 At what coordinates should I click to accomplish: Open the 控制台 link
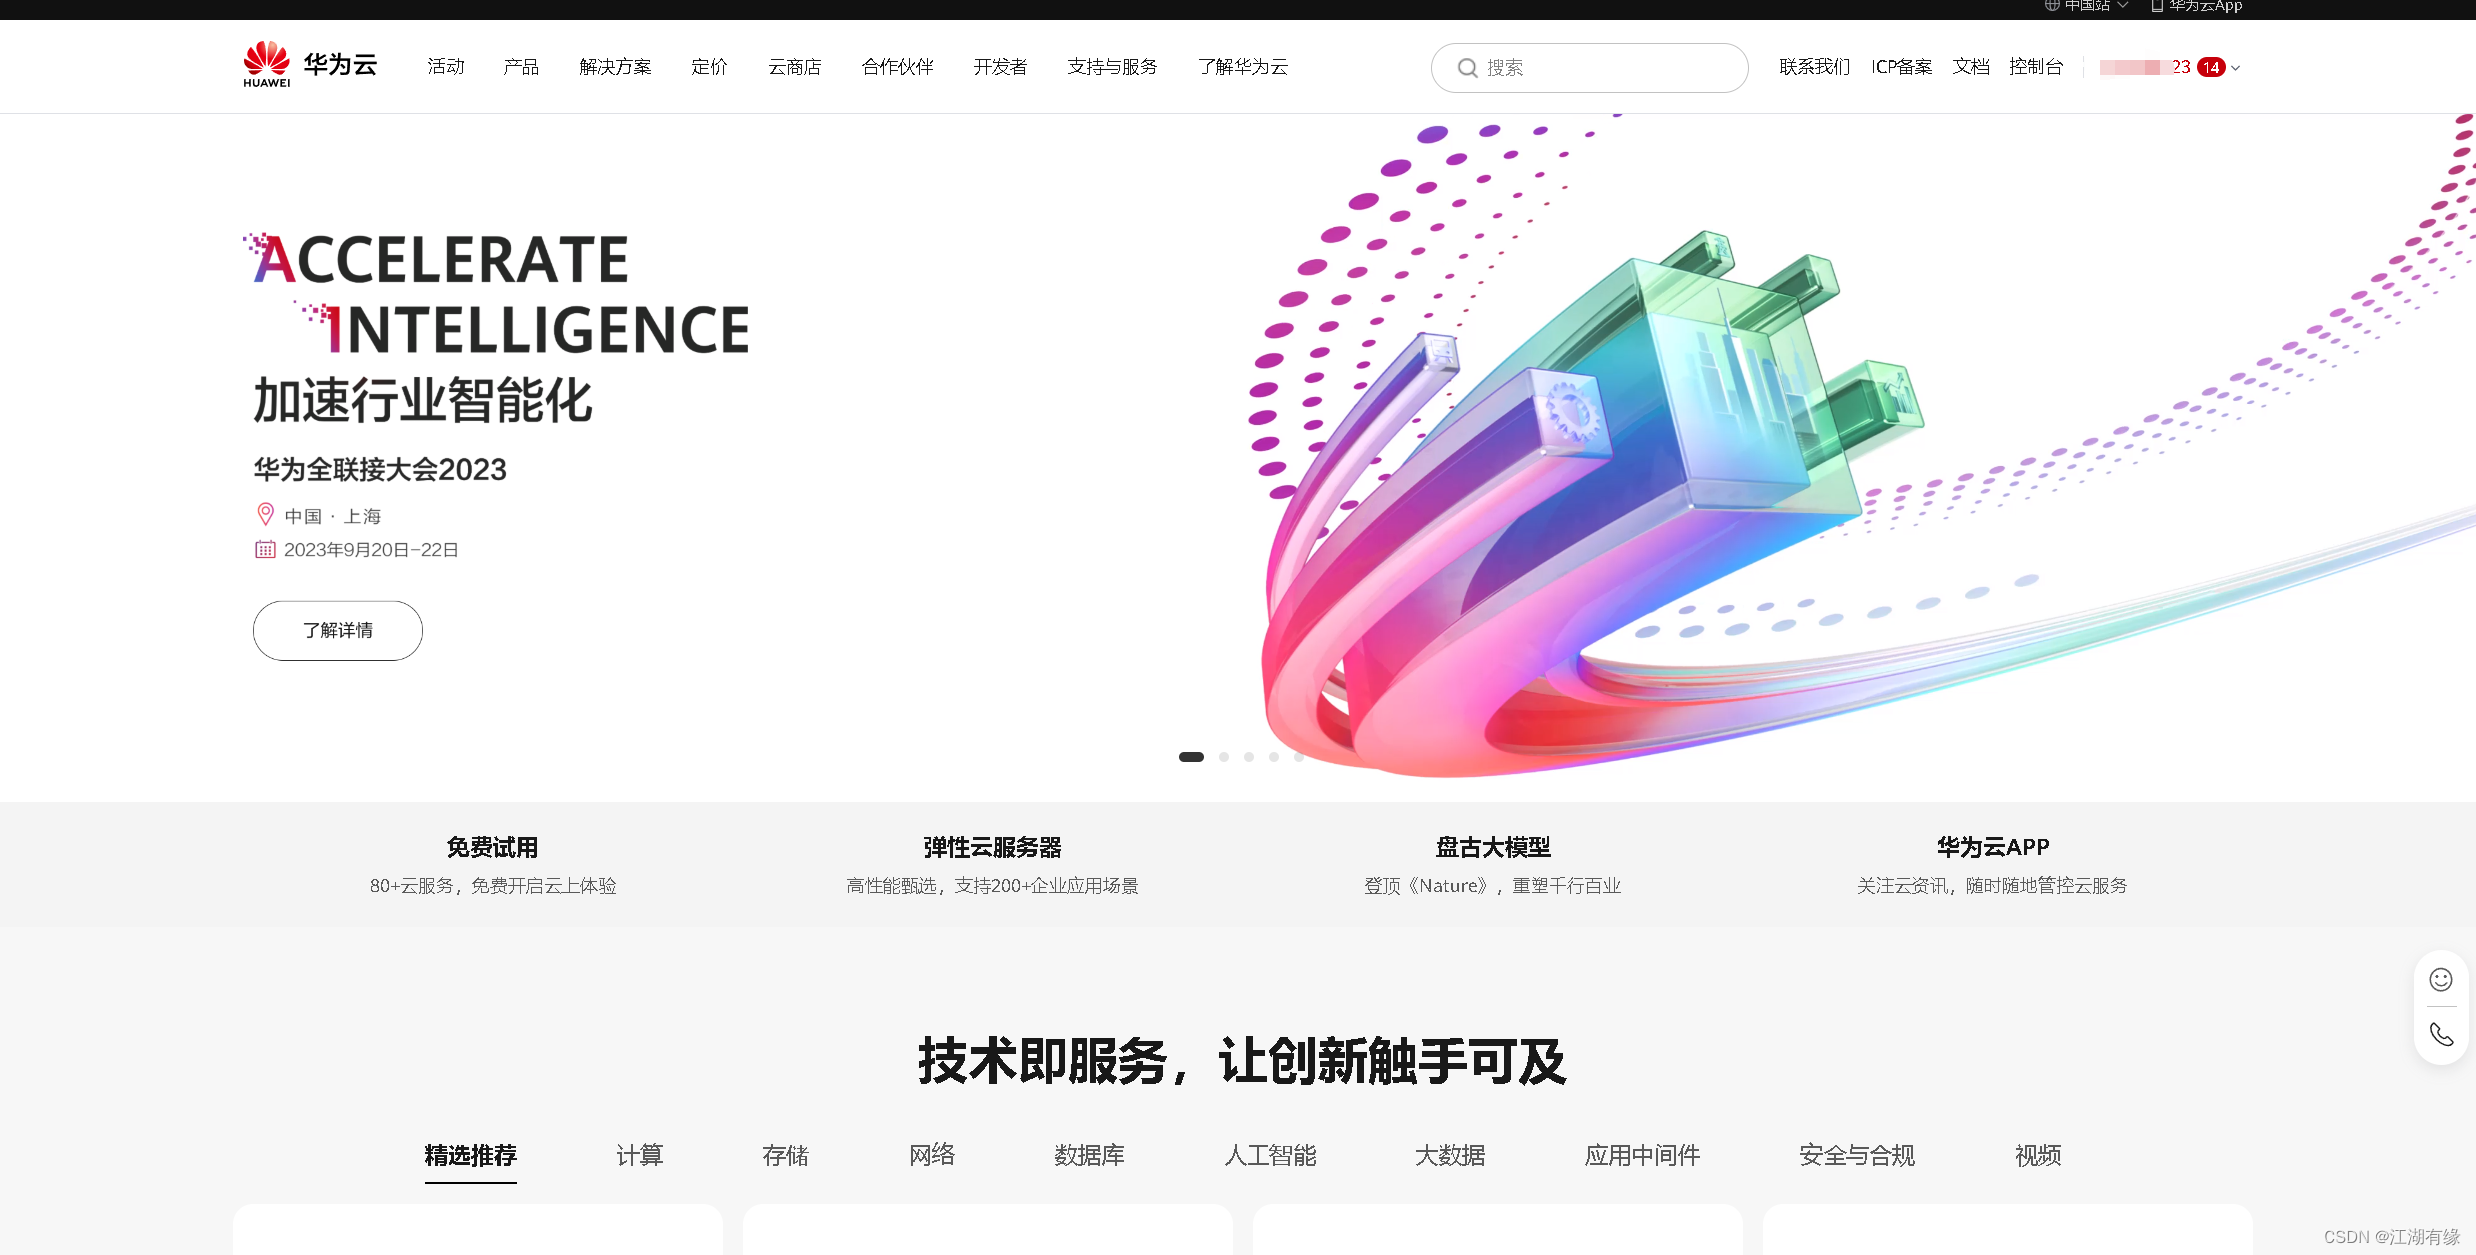click(2035, 66)
